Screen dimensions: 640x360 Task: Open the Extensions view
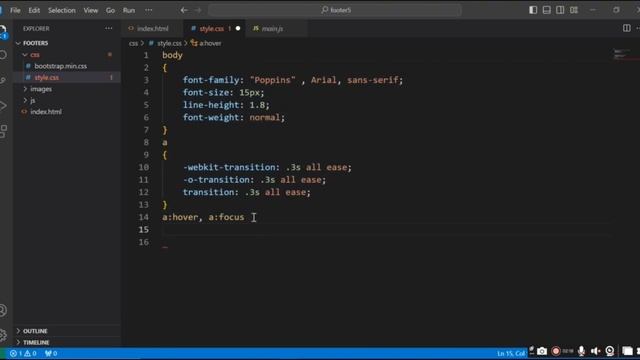pos(3,131)
